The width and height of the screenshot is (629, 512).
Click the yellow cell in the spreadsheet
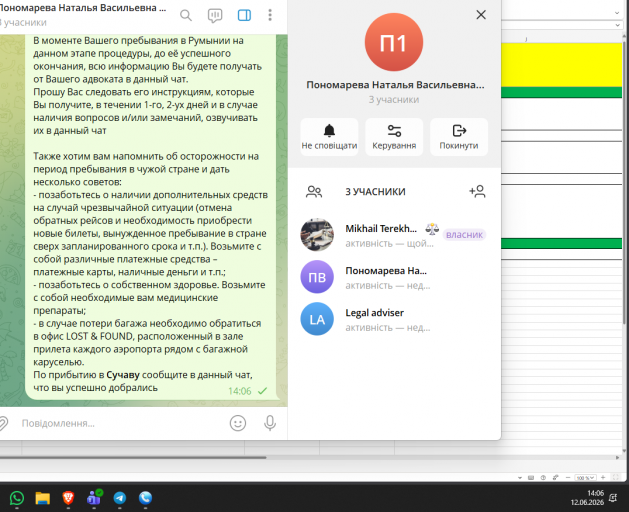[x=561, y=65]
